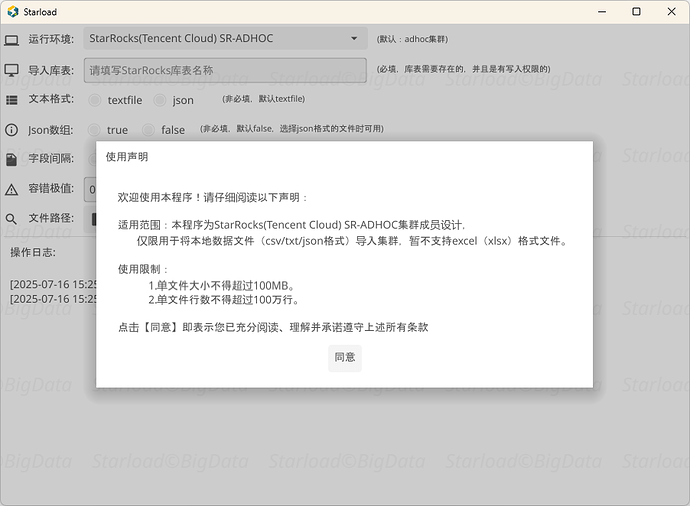Click the Starload app logo icon
This screenshot has height=506, width=690.
click(13, 12)
